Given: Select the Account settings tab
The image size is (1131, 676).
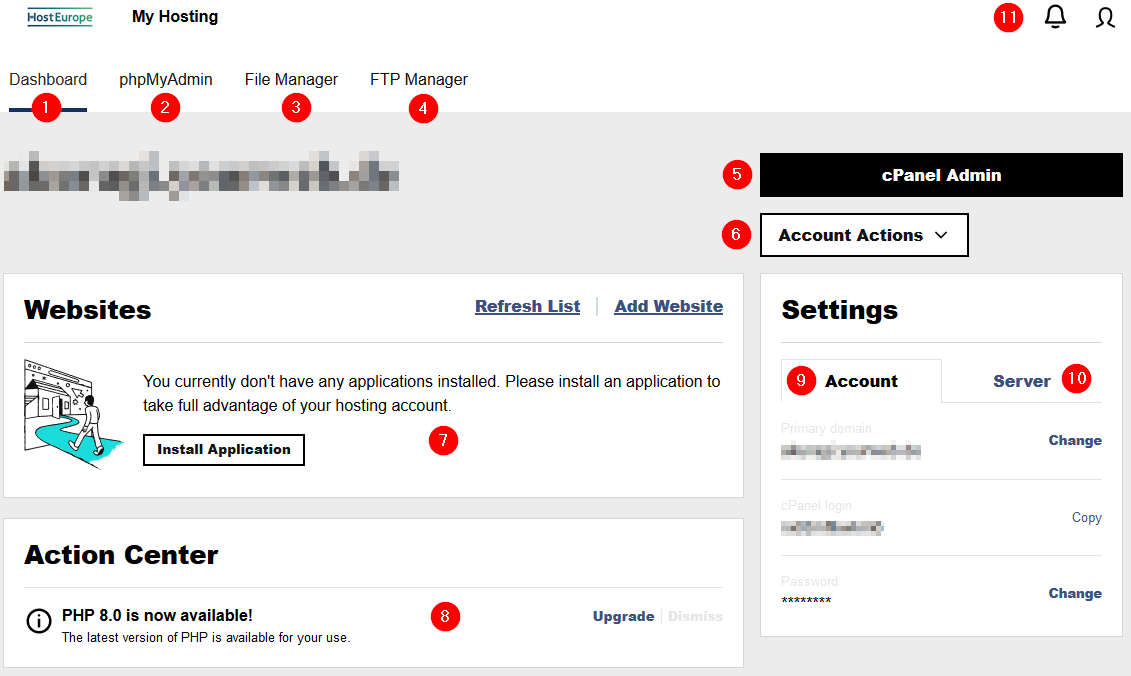Looking at the screenshot, I should [861, 381].
